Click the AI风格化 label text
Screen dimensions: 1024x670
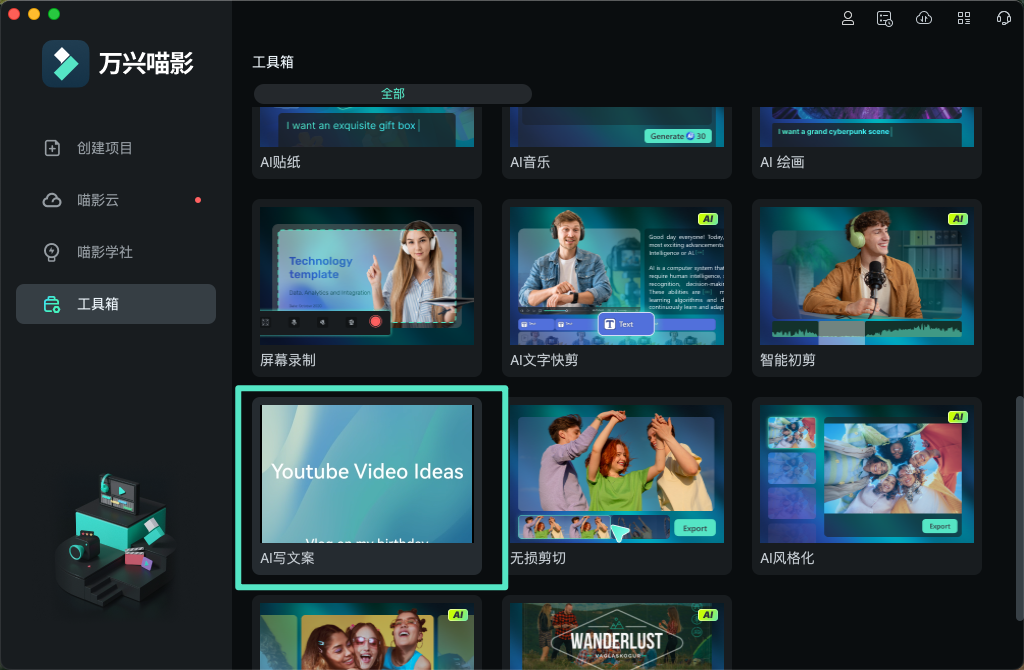tap(787, 558)
